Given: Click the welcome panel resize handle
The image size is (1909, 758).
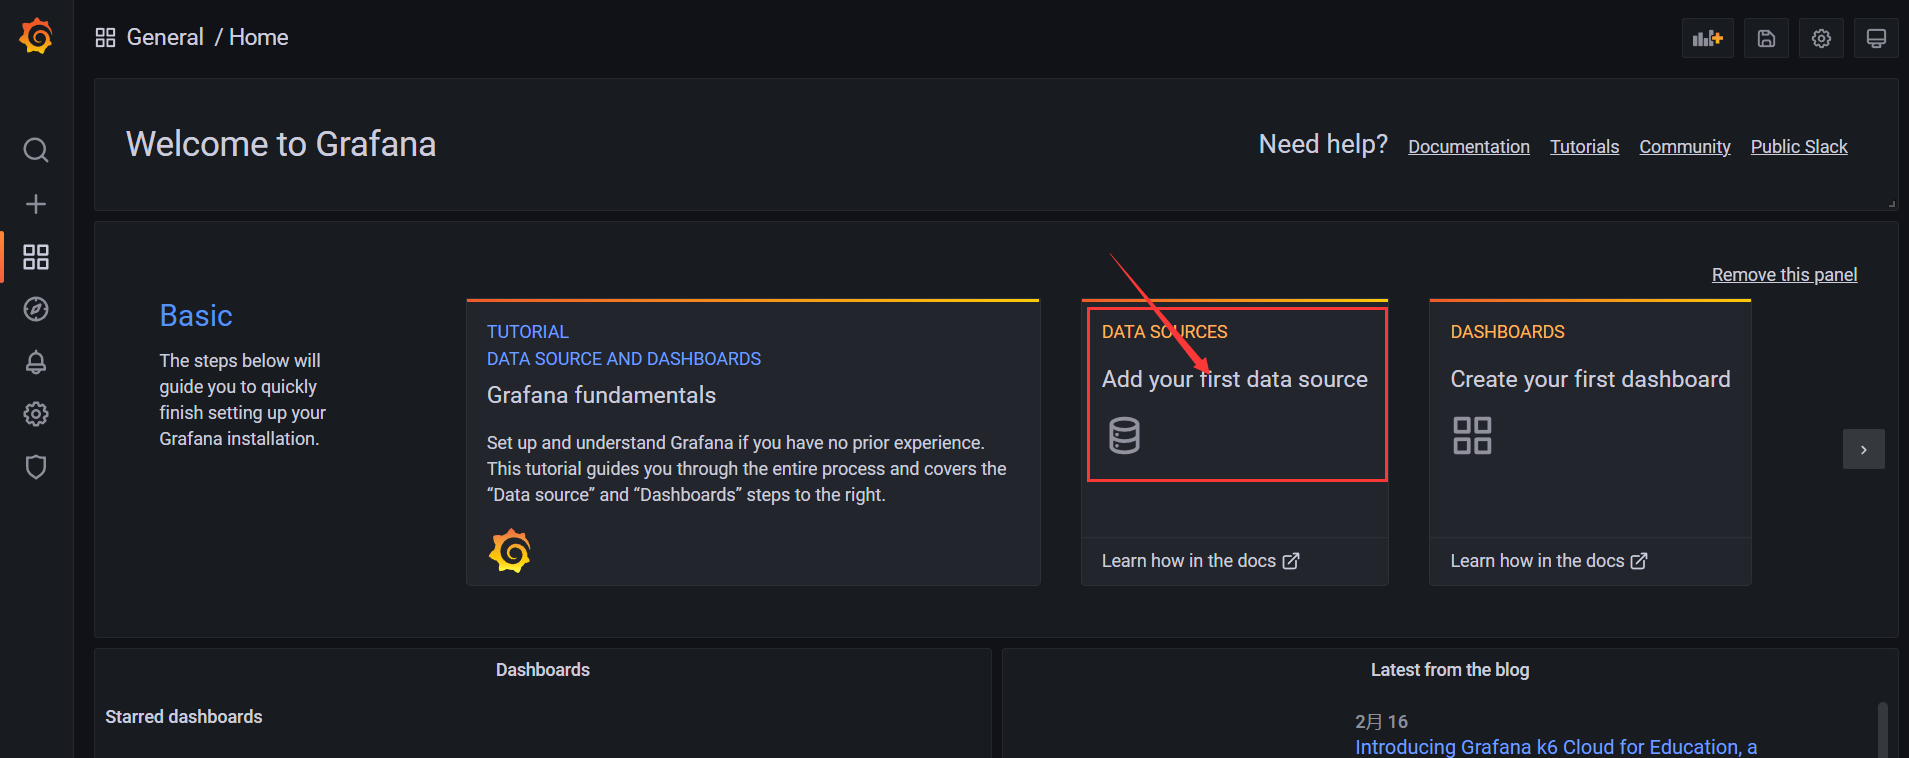Looking at the screenshot, I should coord(1891,204).
